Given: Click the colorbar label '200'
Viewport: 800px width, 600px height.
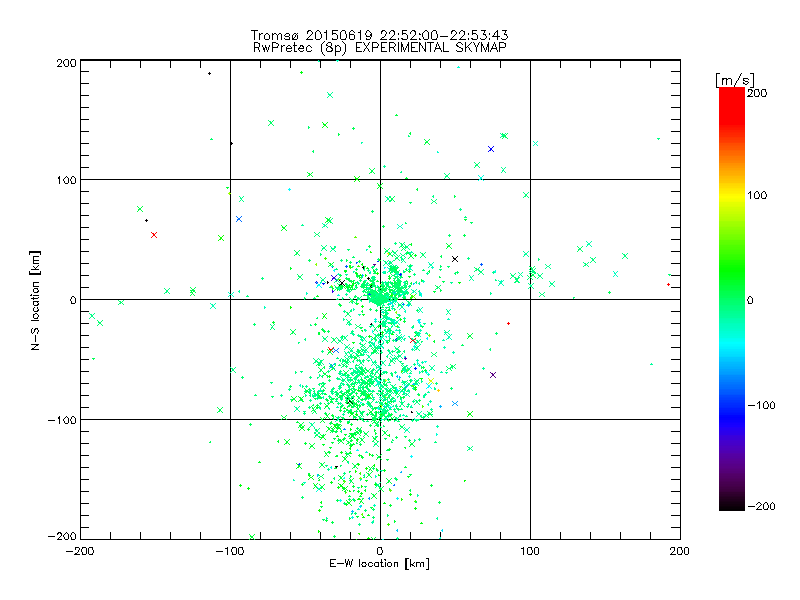Looking at the screenshot, I should 757,93.
